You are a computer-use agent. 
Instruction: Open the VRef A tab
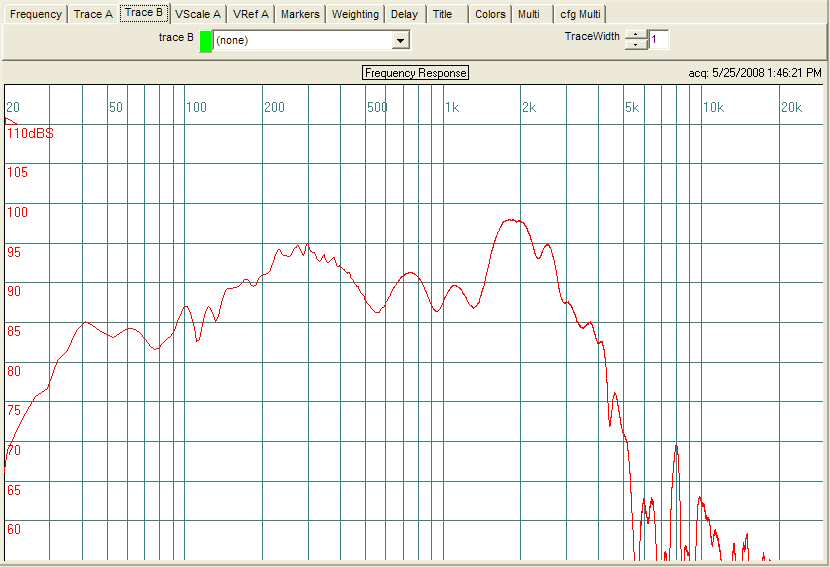pyautogui.click(x=250, y=14)
